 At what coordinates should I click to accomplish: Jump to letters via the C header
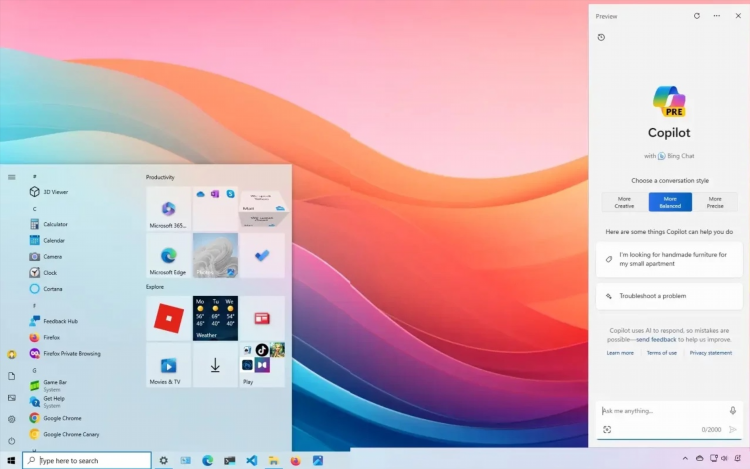(34, 209)
